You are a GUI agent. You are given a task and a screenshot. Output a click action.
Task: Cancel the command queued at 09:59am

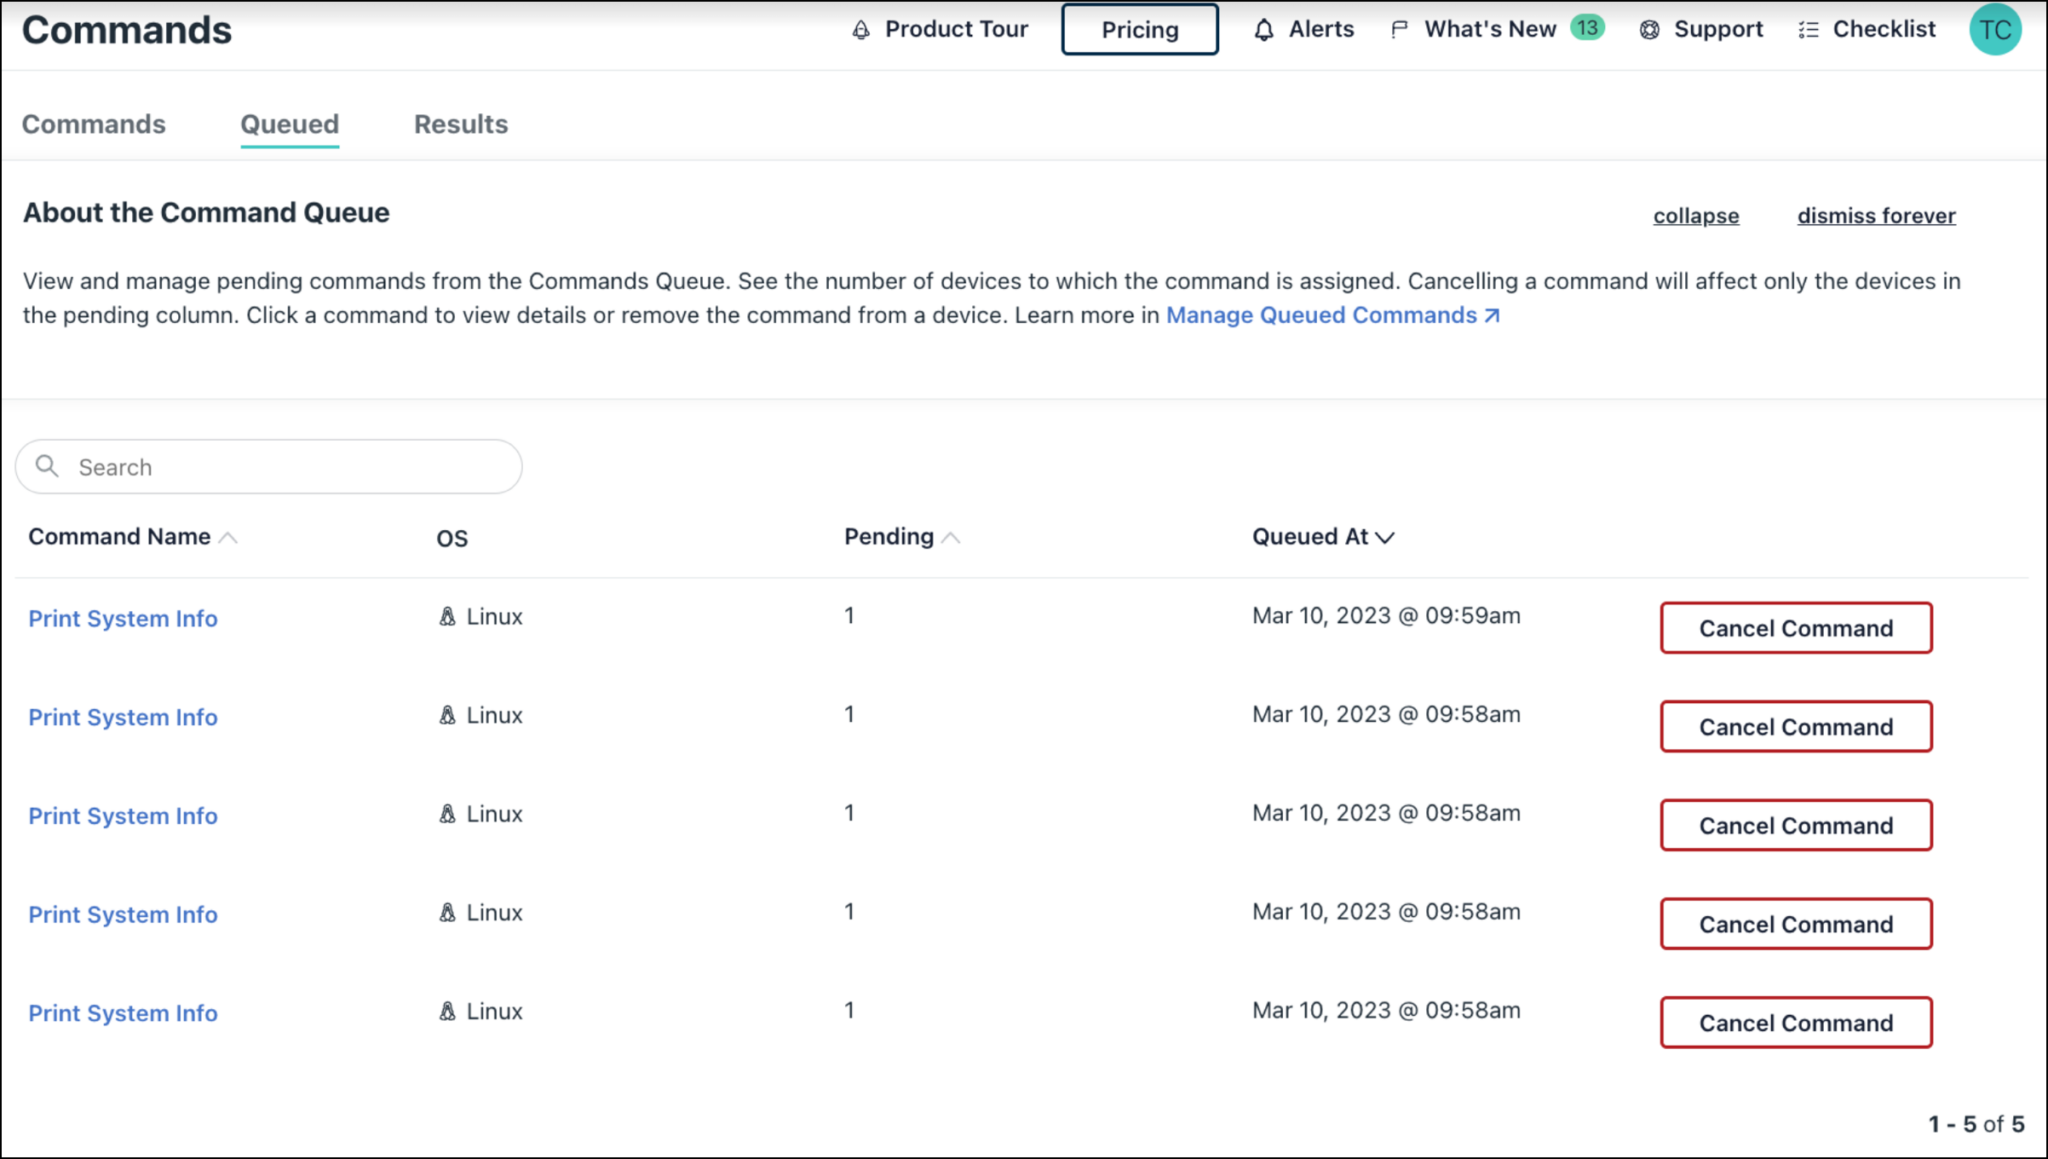(1796, 628)
